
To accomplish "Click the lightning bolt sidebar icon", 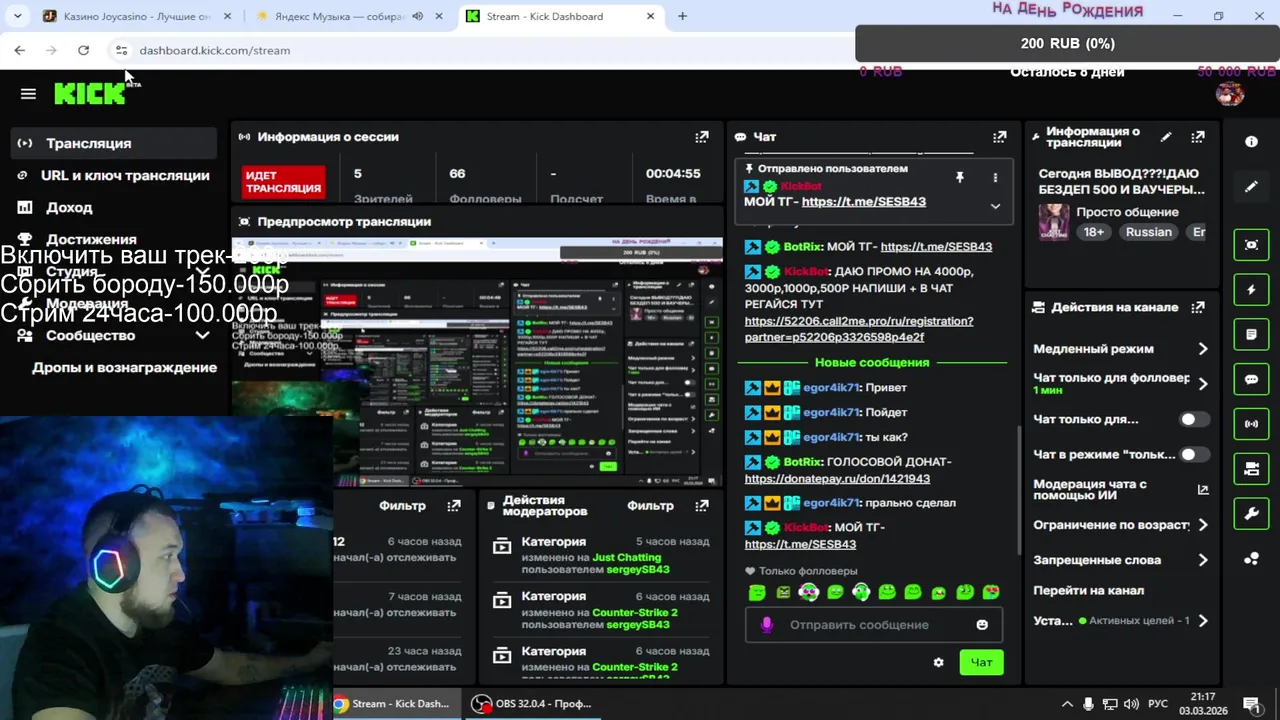I will point(1251,290).
